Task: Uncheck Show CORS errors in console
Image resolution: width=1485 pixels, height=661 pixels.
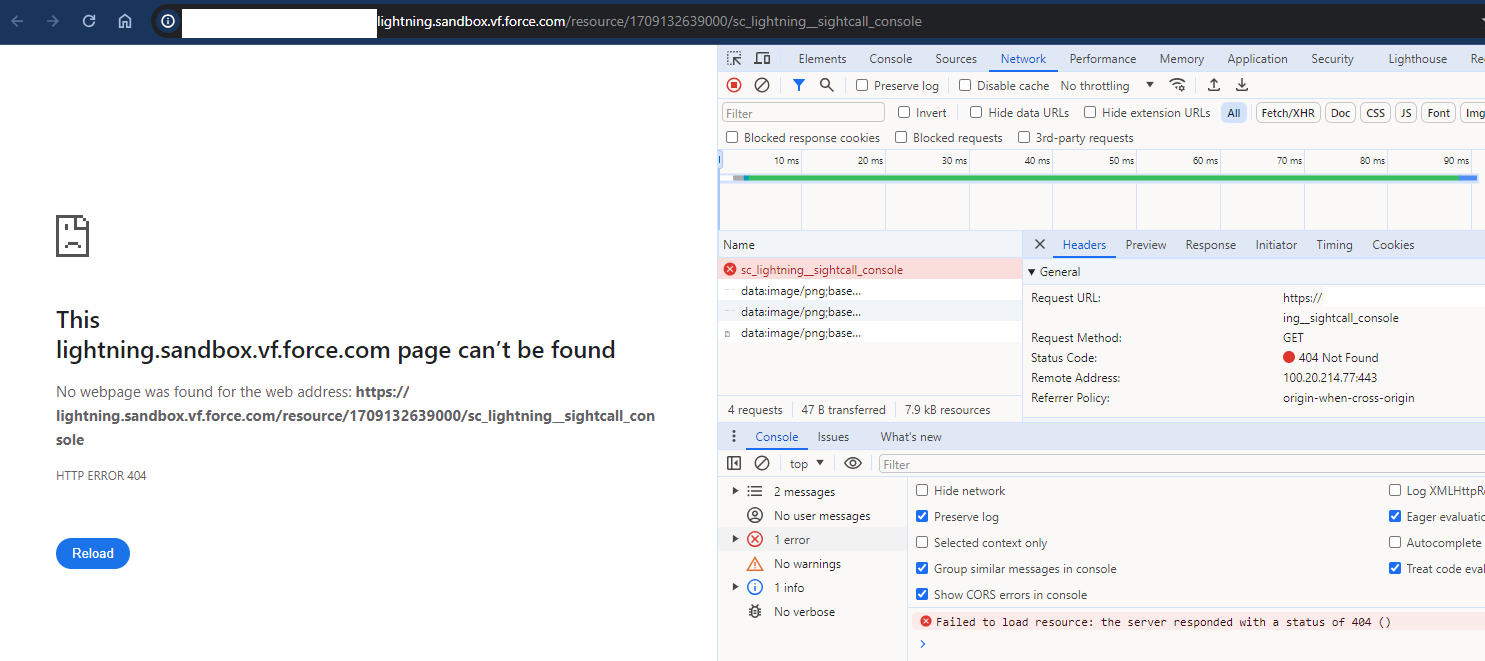Action: (x=922, y=594)
